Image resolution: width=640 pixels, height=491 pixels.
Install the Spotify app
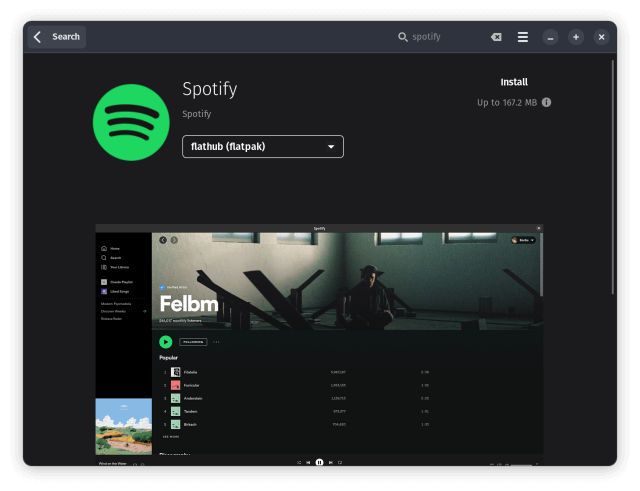point(513,82)
